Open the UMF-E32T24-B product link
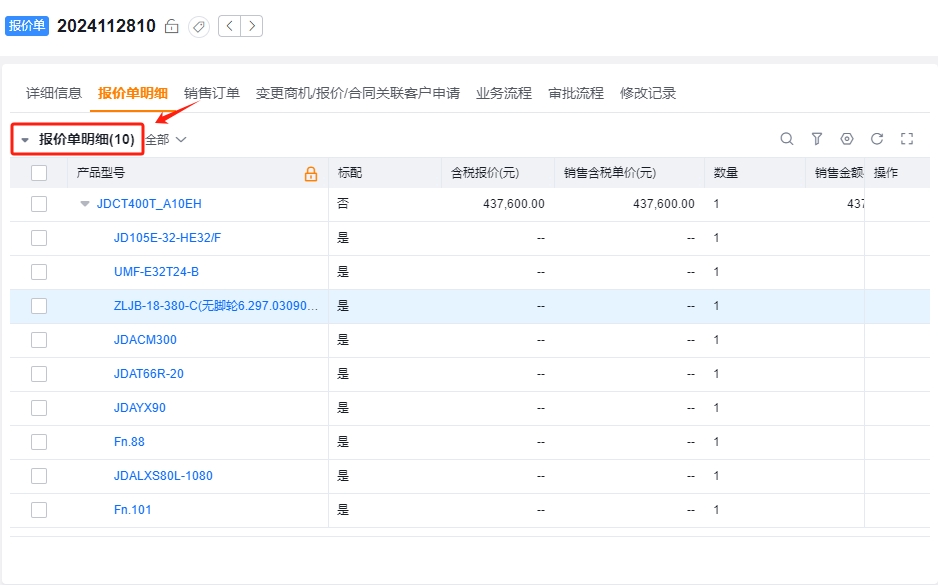Viewport: 938px width, 585px height. tap(156, 272)
